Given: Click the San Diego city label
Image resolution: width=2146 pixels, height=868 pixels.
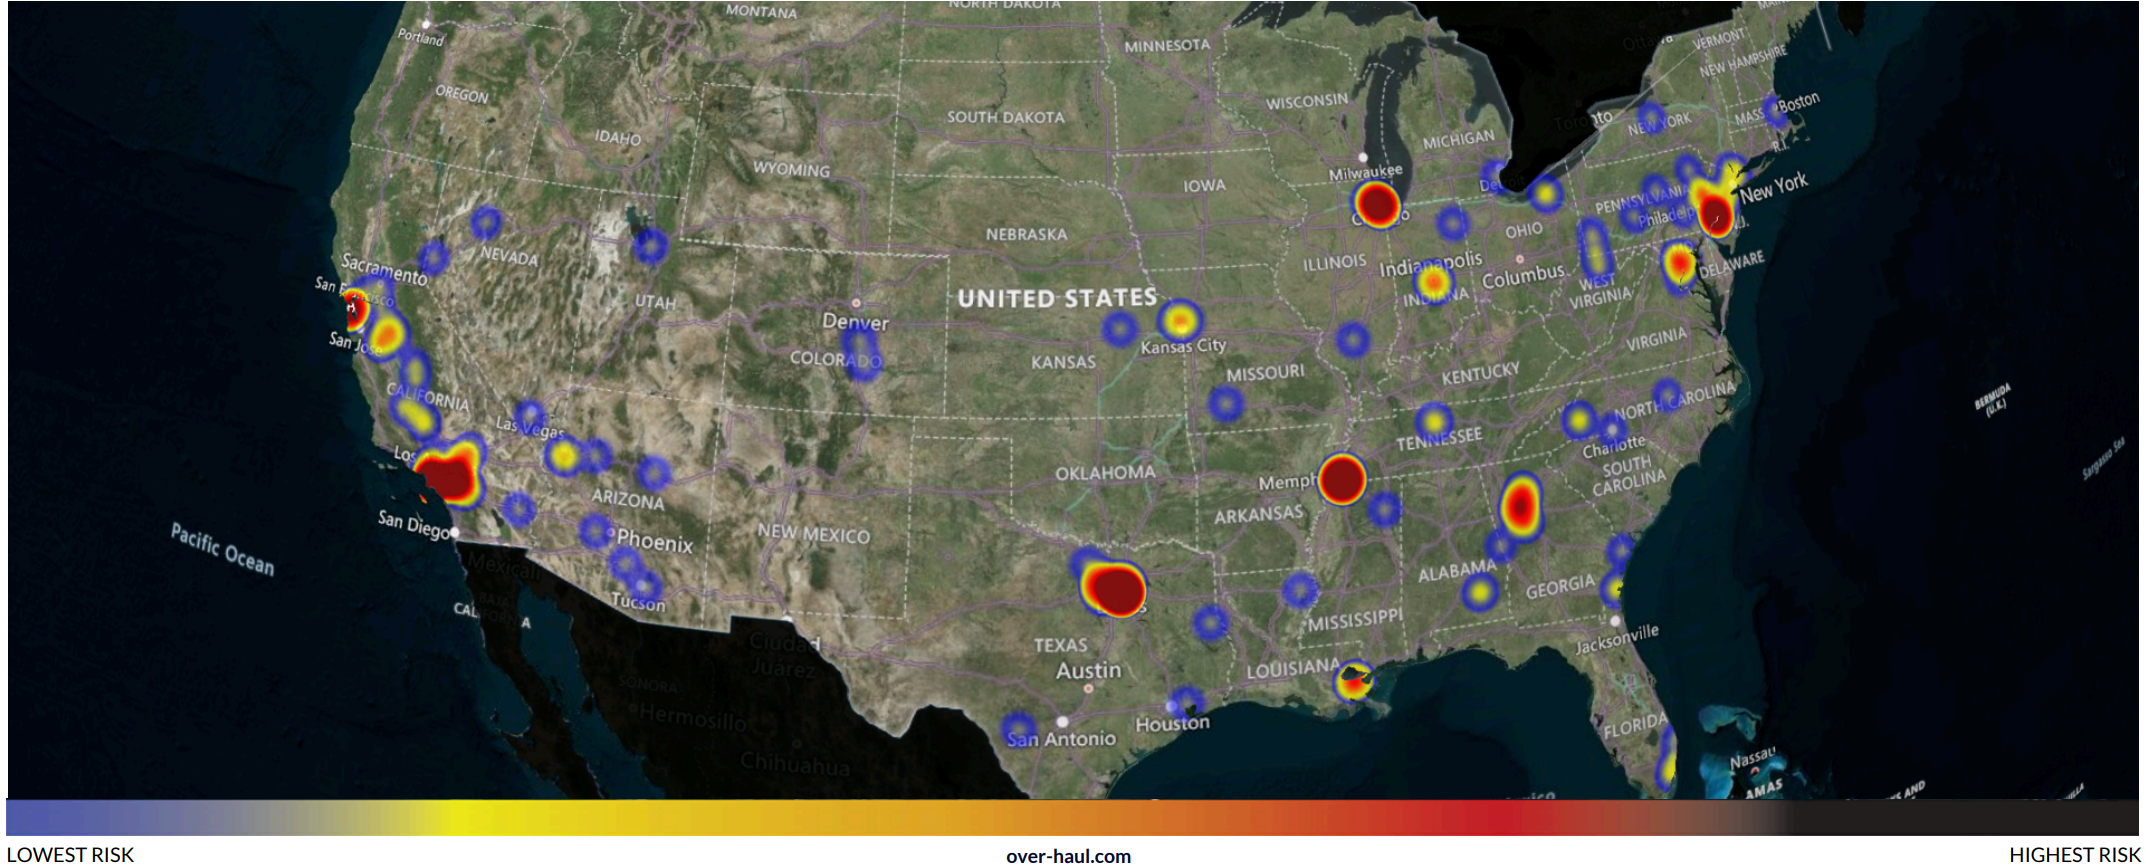Looking at the screenshot, I should click(414, 523).
